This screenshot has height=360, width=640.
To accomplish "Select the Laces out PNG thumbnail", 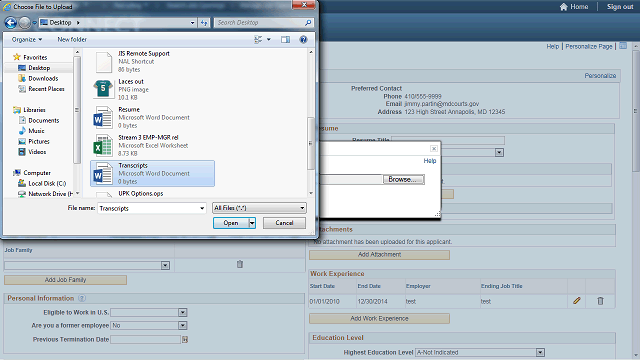I will tap(103, 89).
